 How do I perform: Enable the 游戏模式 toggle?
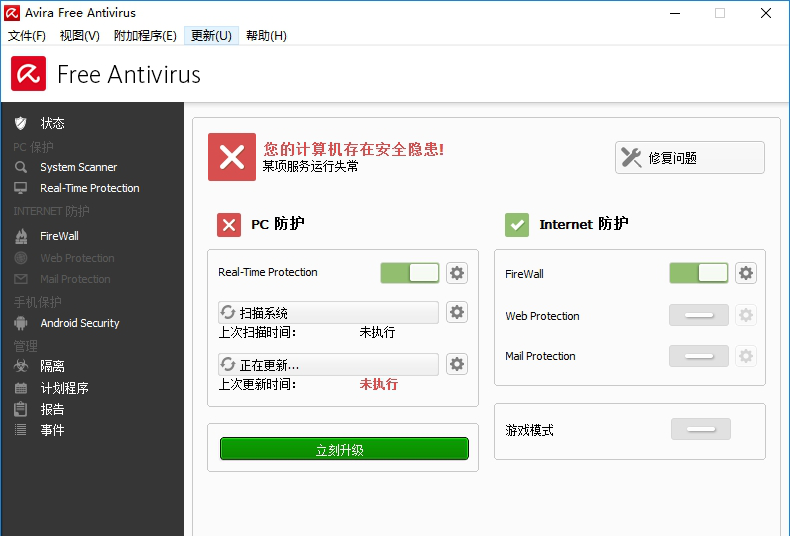click(700, 429)
